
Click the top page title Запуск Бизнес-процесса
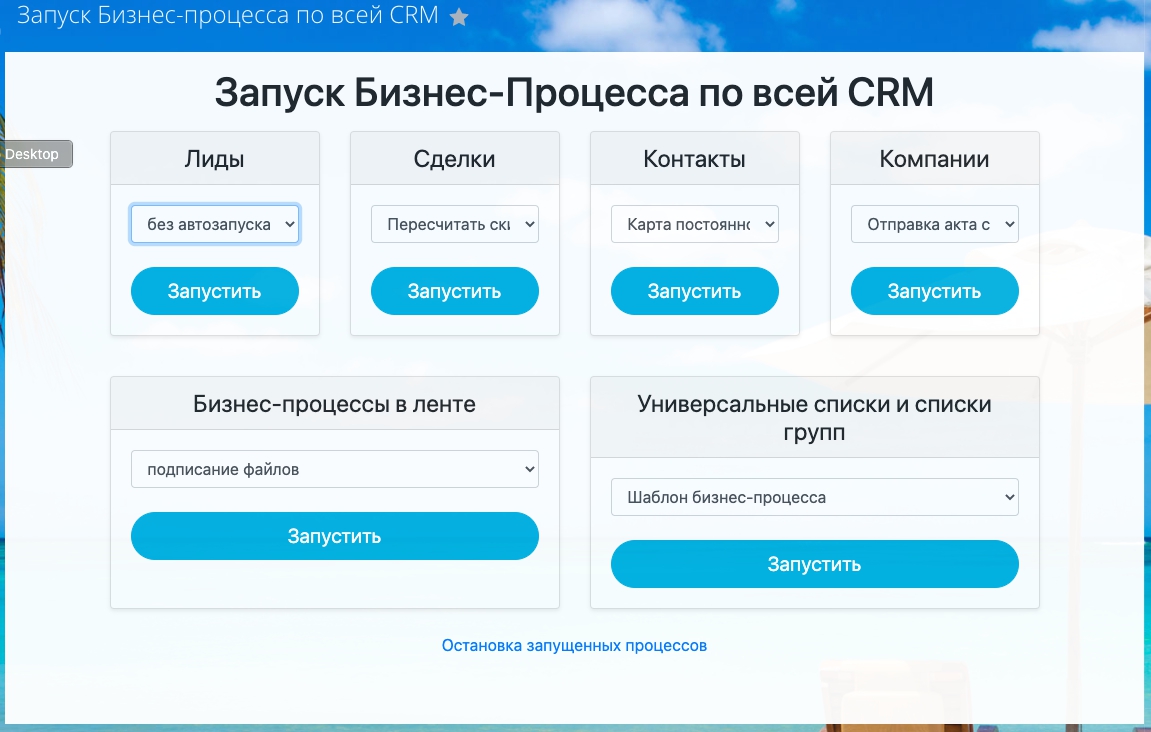228,15
